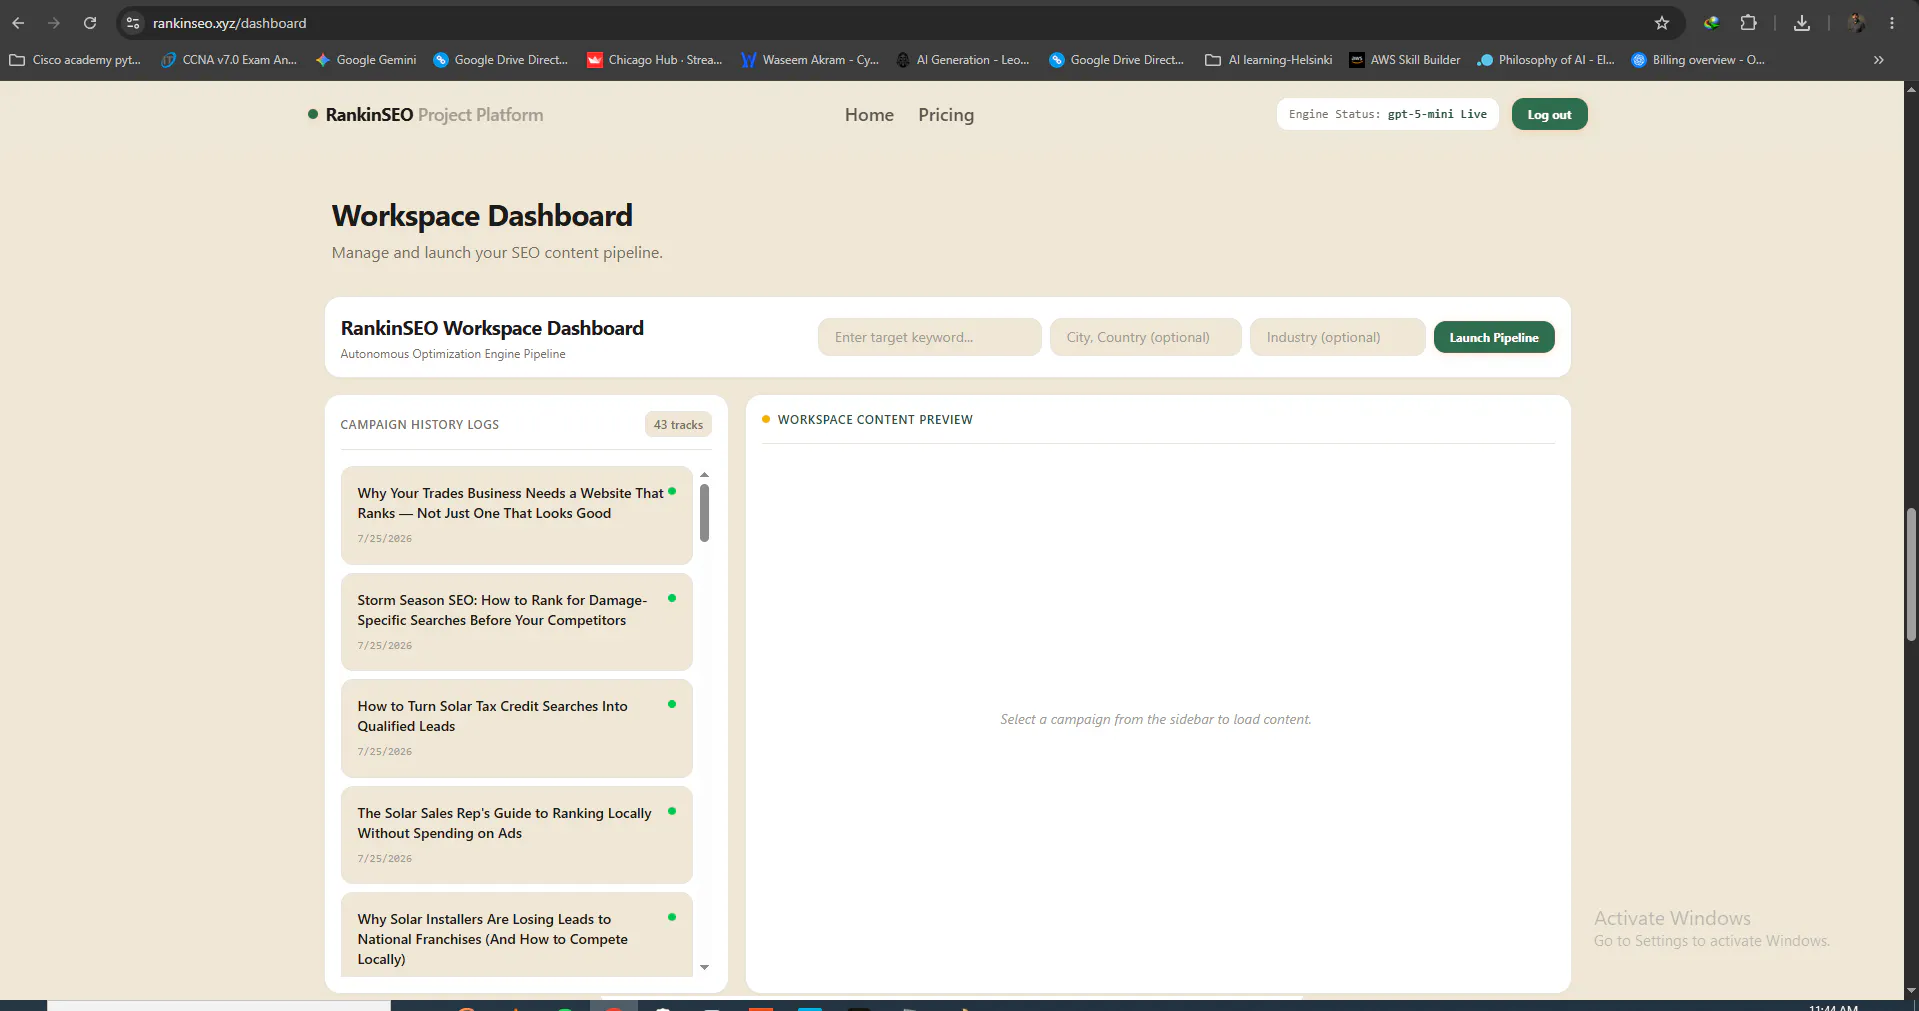Open the Billing overview bookmark
Viewport: 1919px width, 1011px height.
tap(1698, 60)
